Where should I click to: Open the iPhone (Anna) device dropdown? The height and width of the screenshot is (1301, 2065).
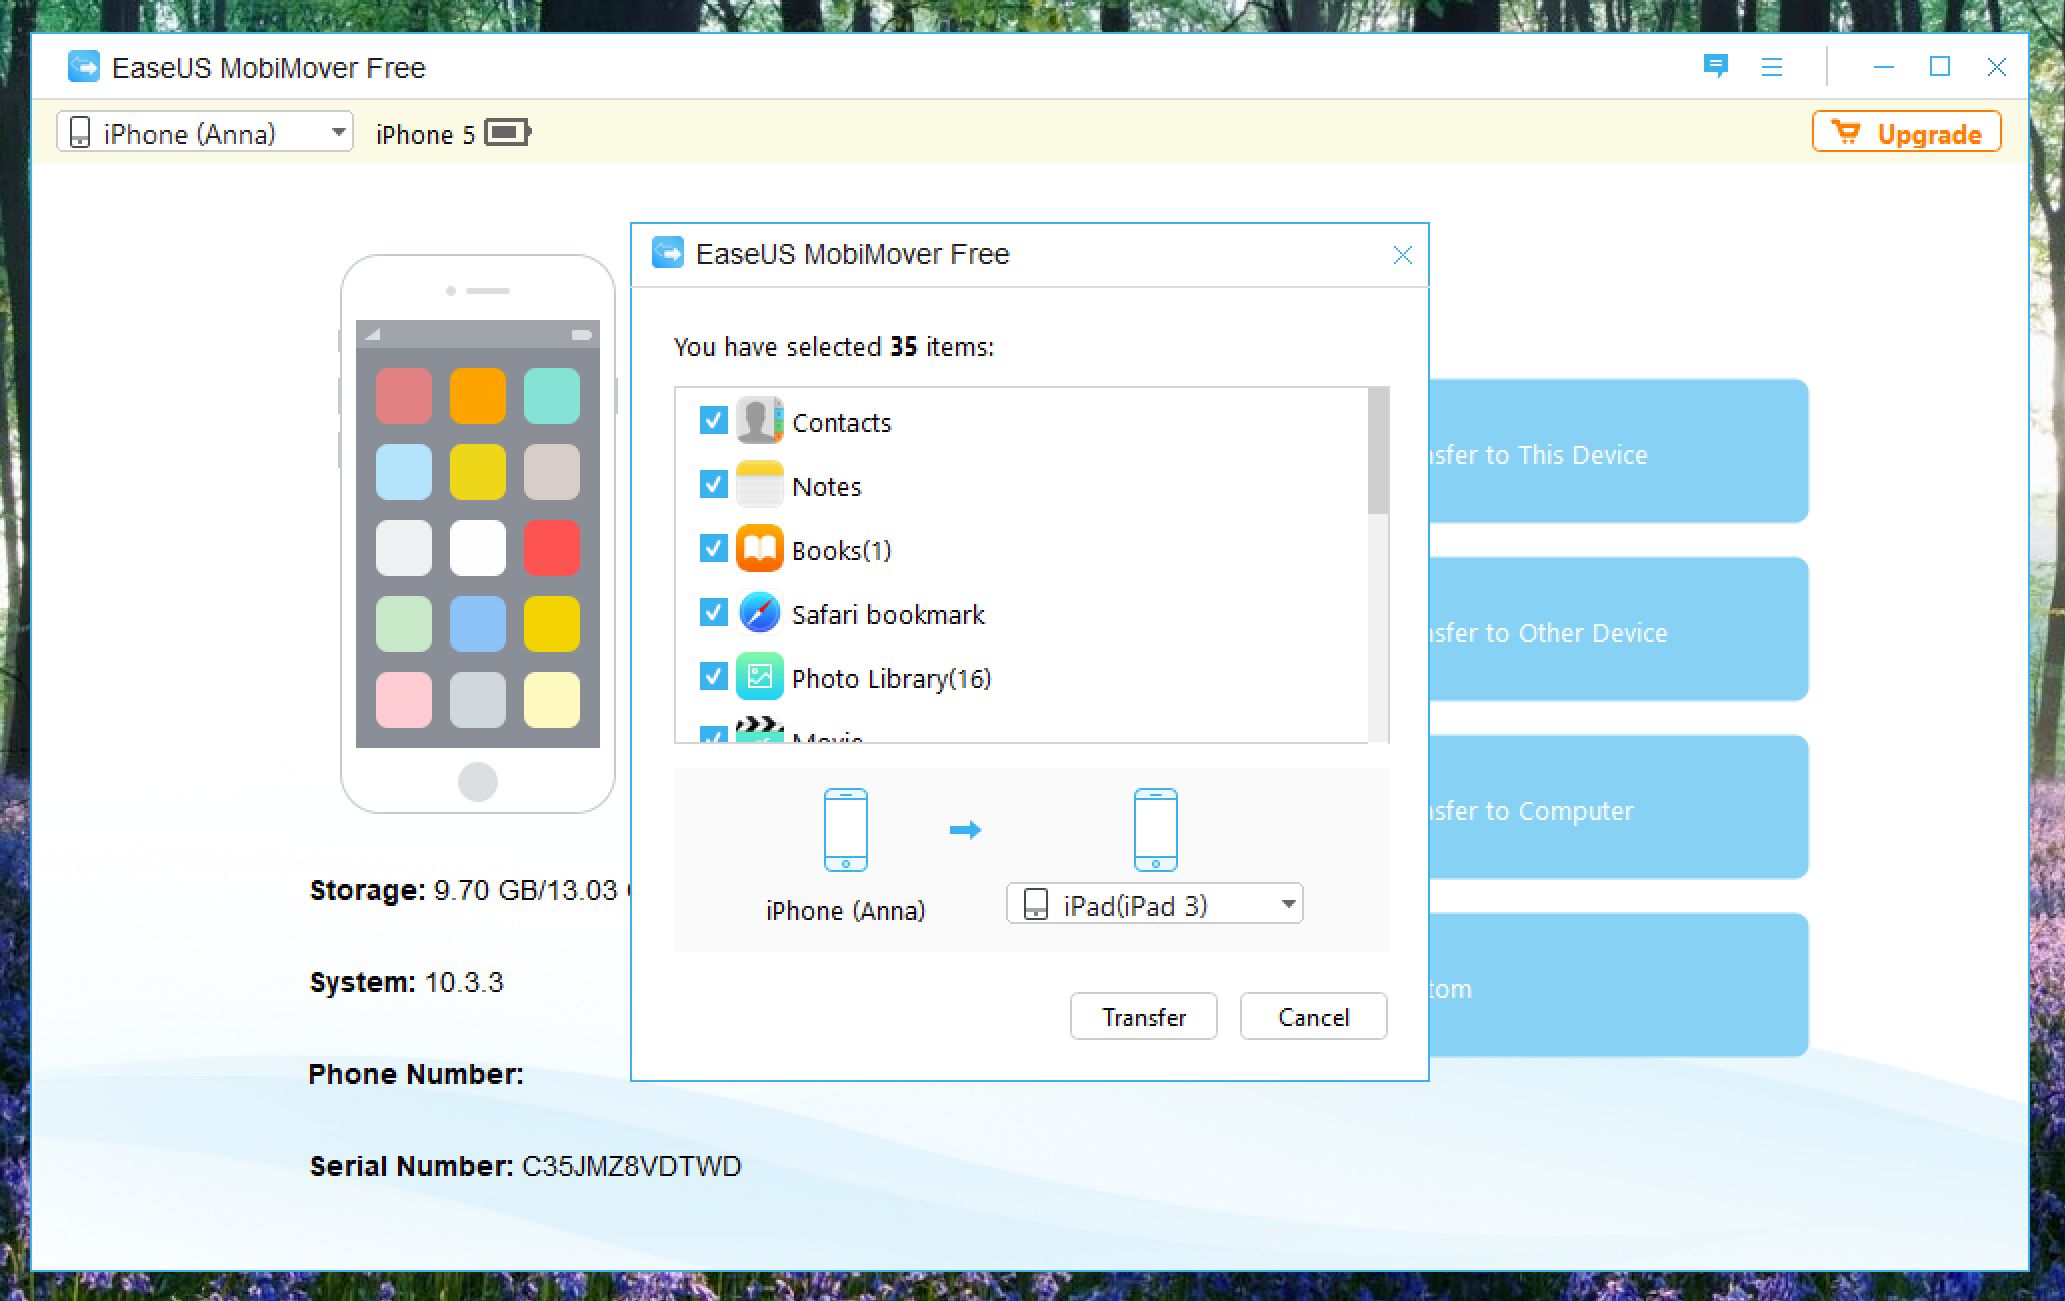(x=205, y=132)
